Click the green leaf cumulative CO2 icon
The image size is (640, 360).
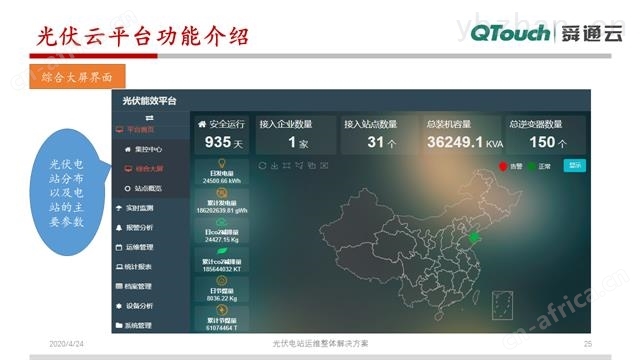click(x=222, y=252)
